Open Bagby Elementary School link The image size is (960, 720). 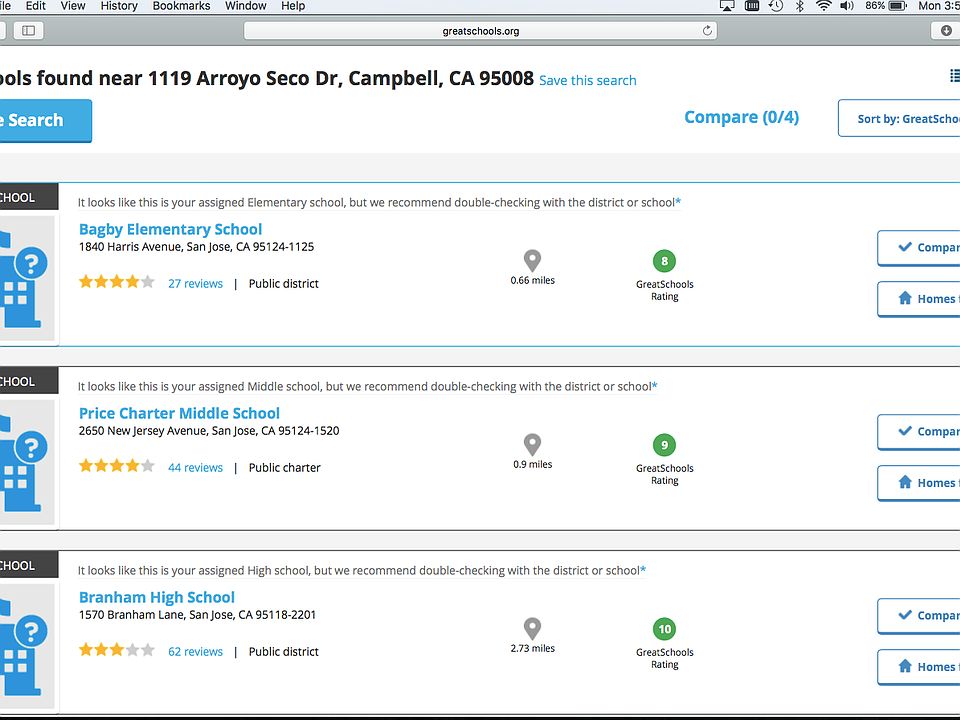coord(170,230)
